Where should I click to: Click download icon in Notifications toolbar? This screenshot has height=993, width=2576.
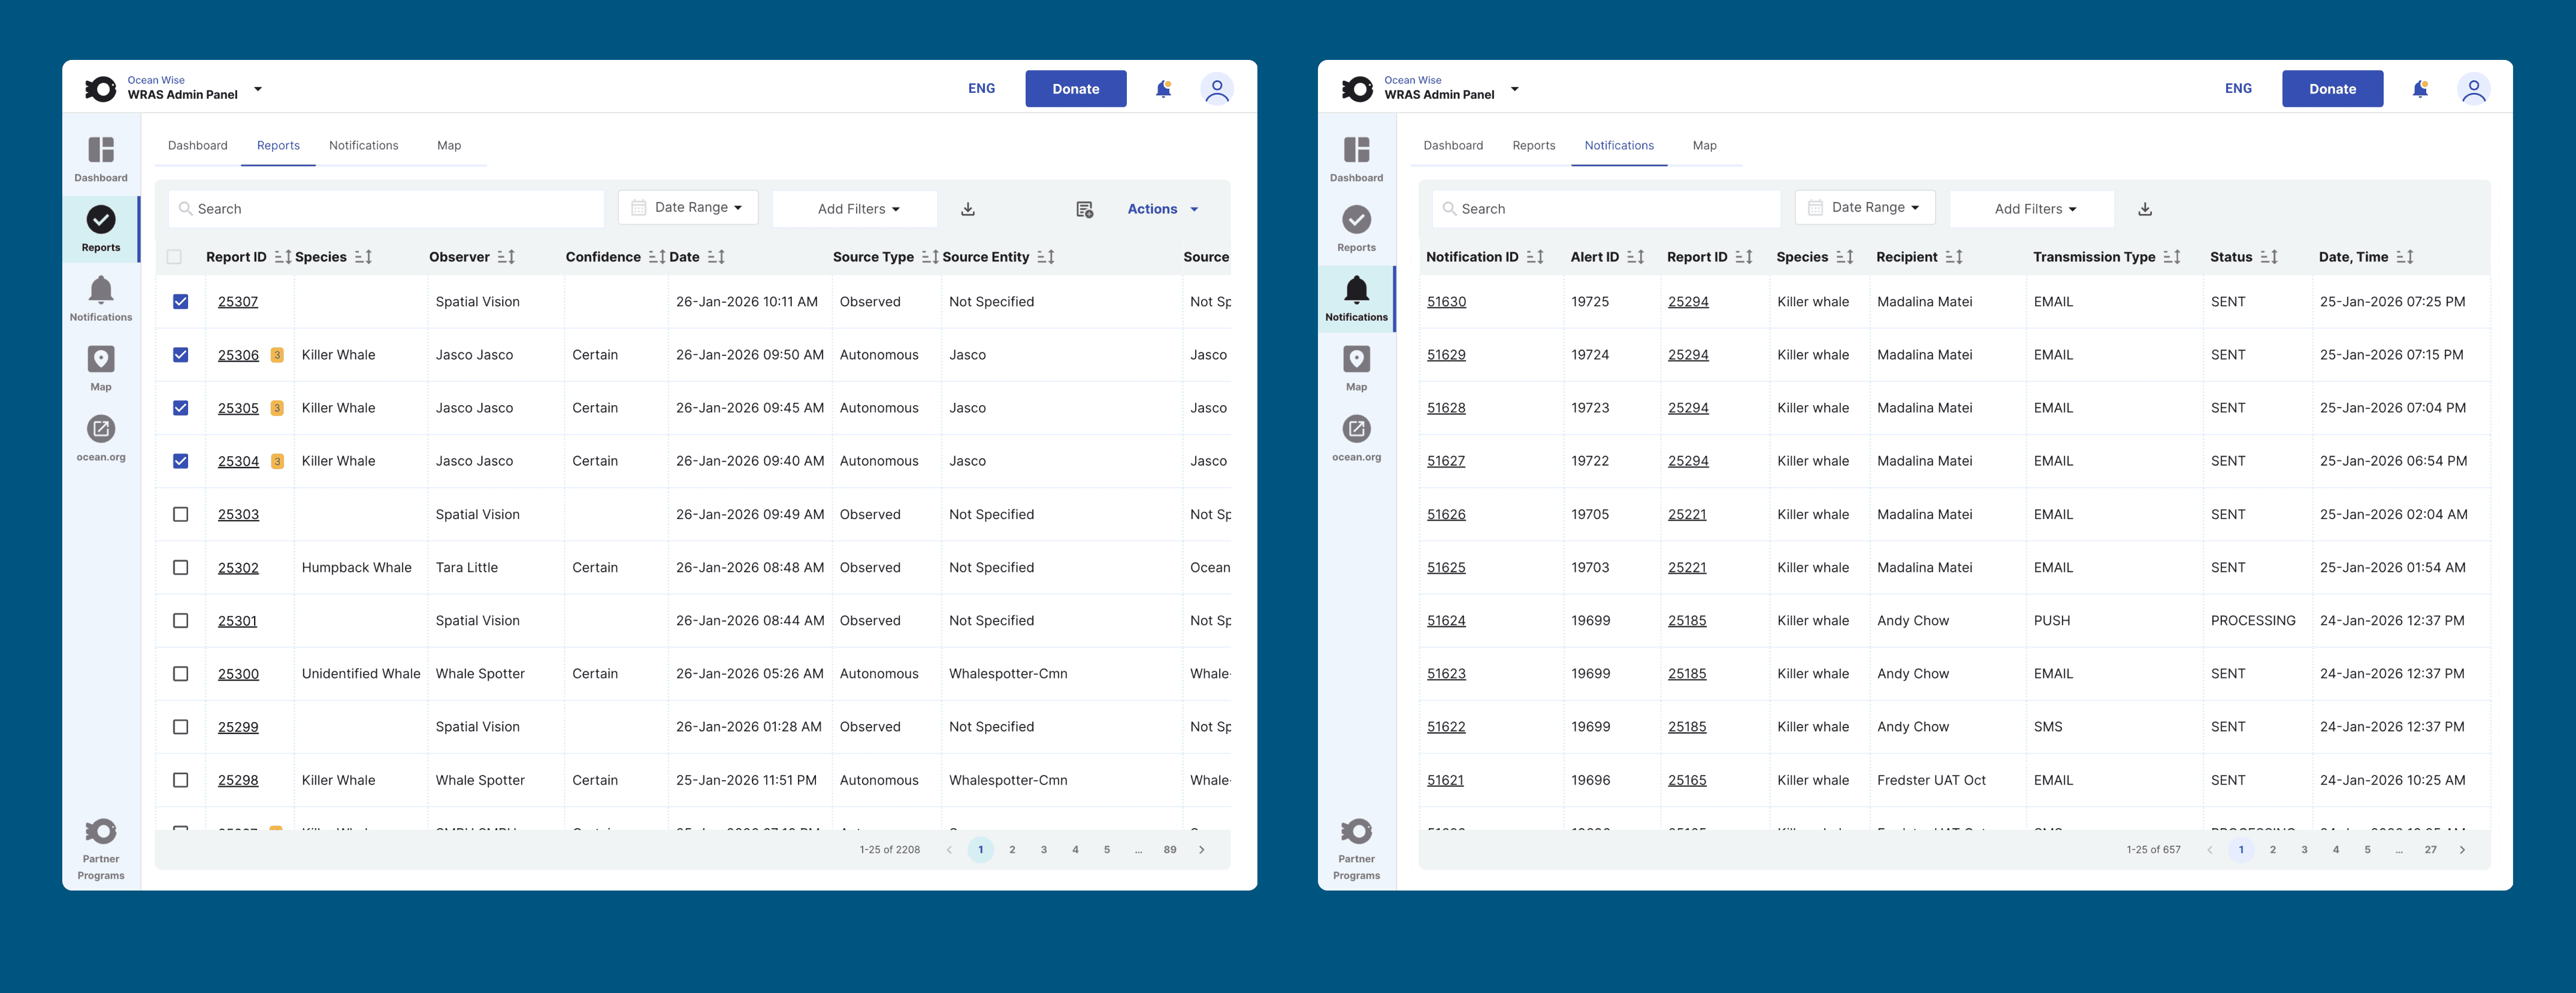(x=2144, y=209)
